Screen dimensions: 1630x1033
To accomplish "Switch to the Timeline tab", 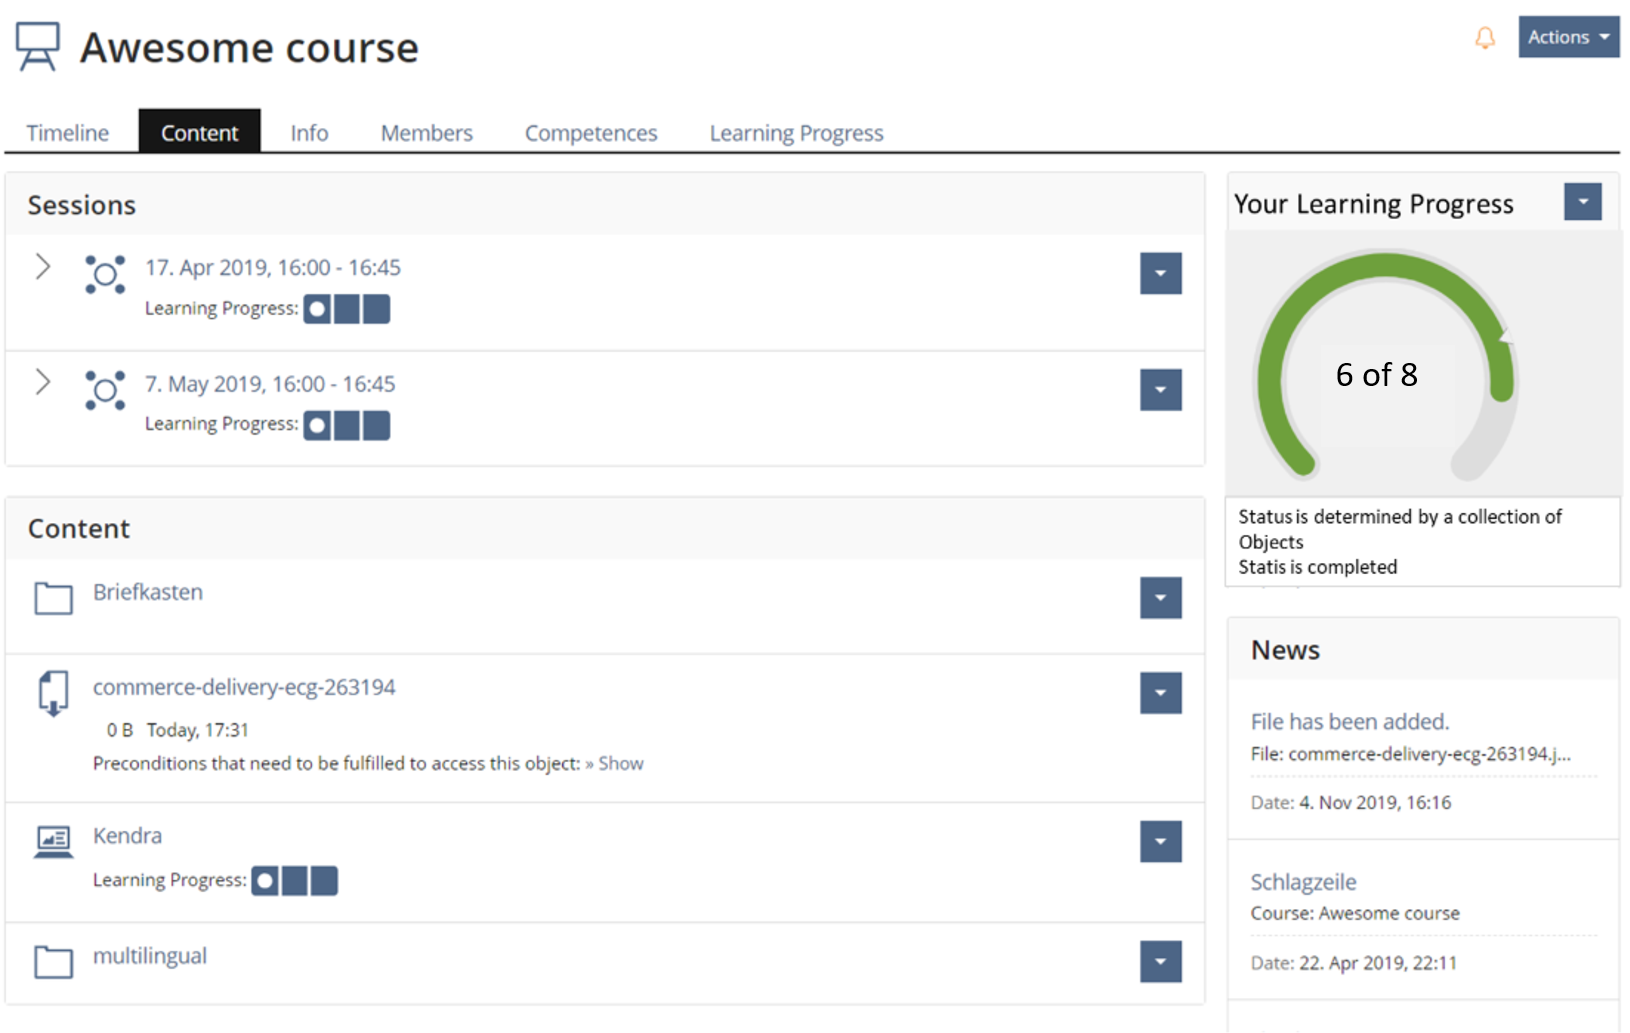I will point(68,133).
